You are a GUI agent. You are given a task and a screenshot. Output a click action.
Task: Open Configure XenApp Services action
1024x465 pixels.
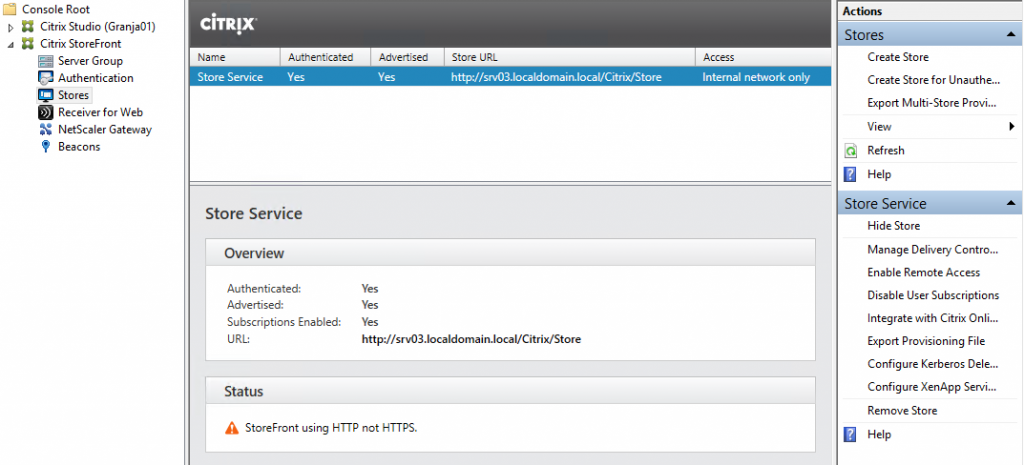click(933, 387)
